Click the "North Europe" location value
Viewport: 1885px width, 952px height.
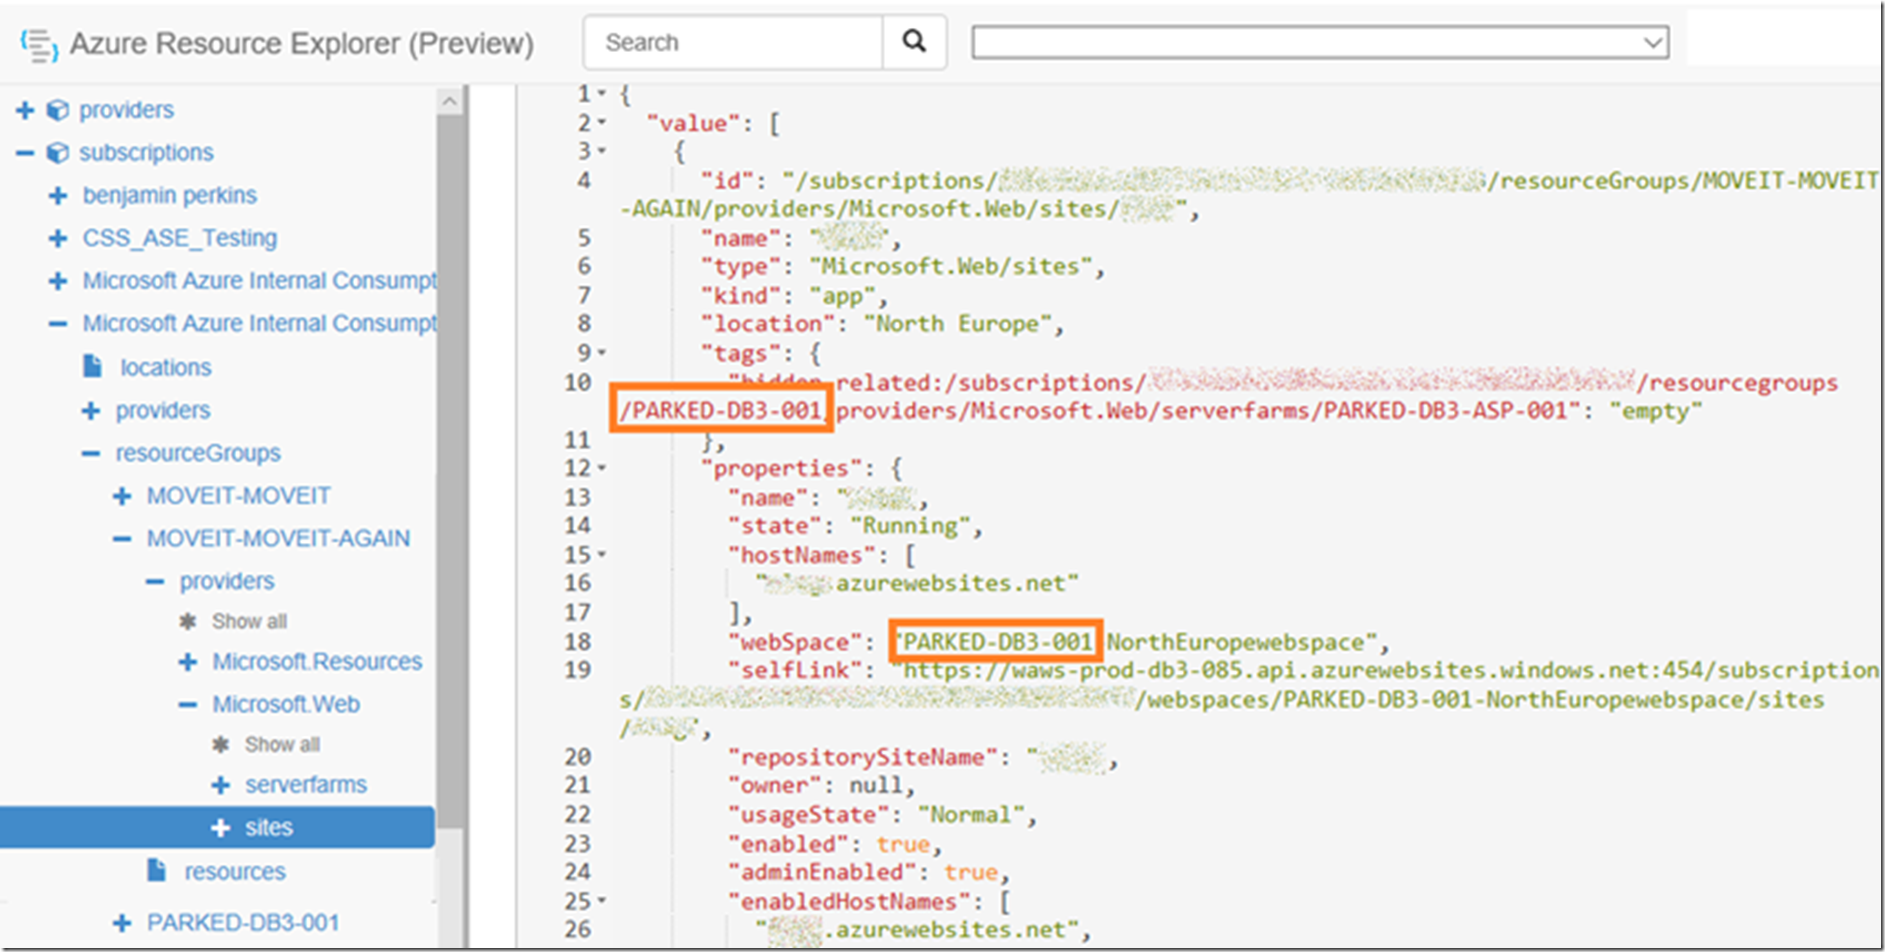[958, 324]
